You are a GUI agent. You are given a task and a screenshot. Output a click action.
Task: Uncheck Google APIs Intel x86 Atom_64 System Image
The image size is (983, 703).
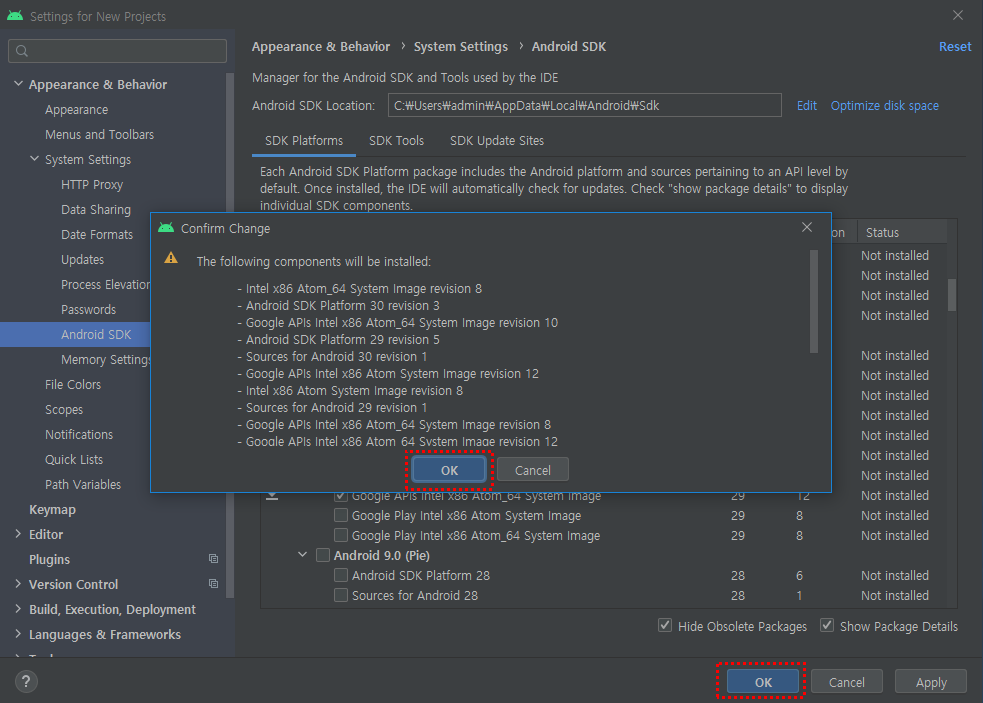pos(341,497)
